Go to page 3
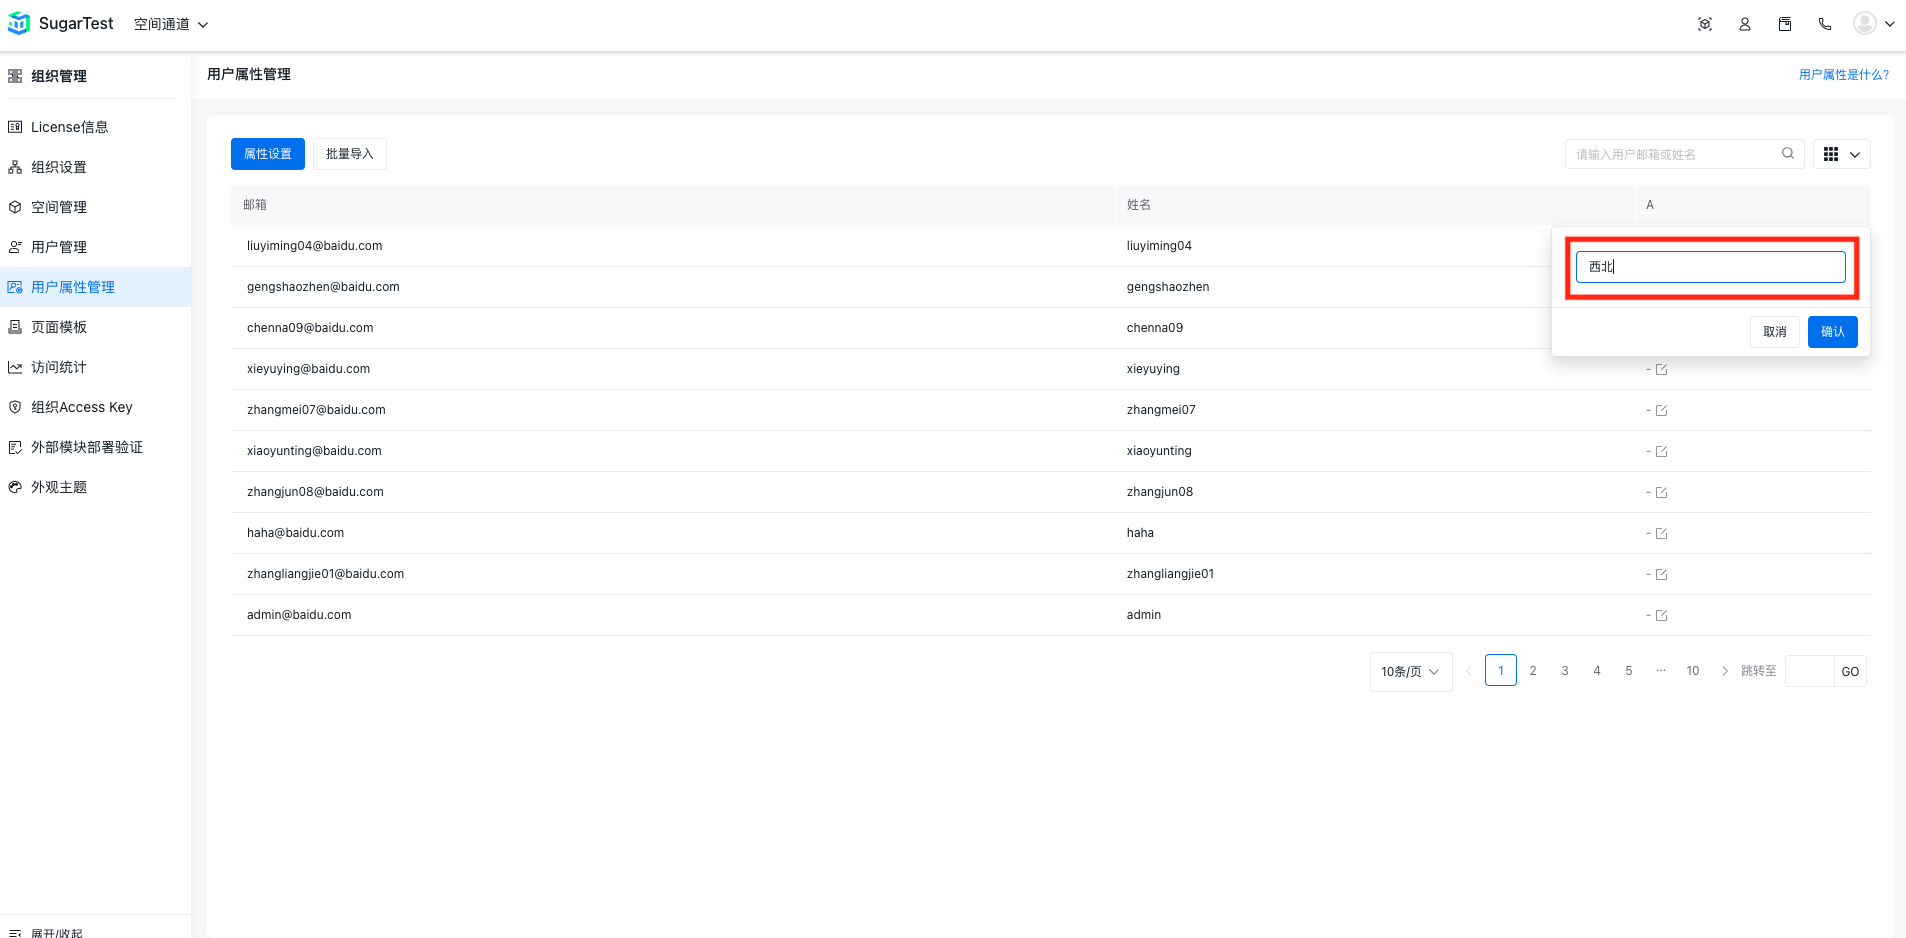The height and width of the screenshot is (938, 1906). [x=1565, y=671]
